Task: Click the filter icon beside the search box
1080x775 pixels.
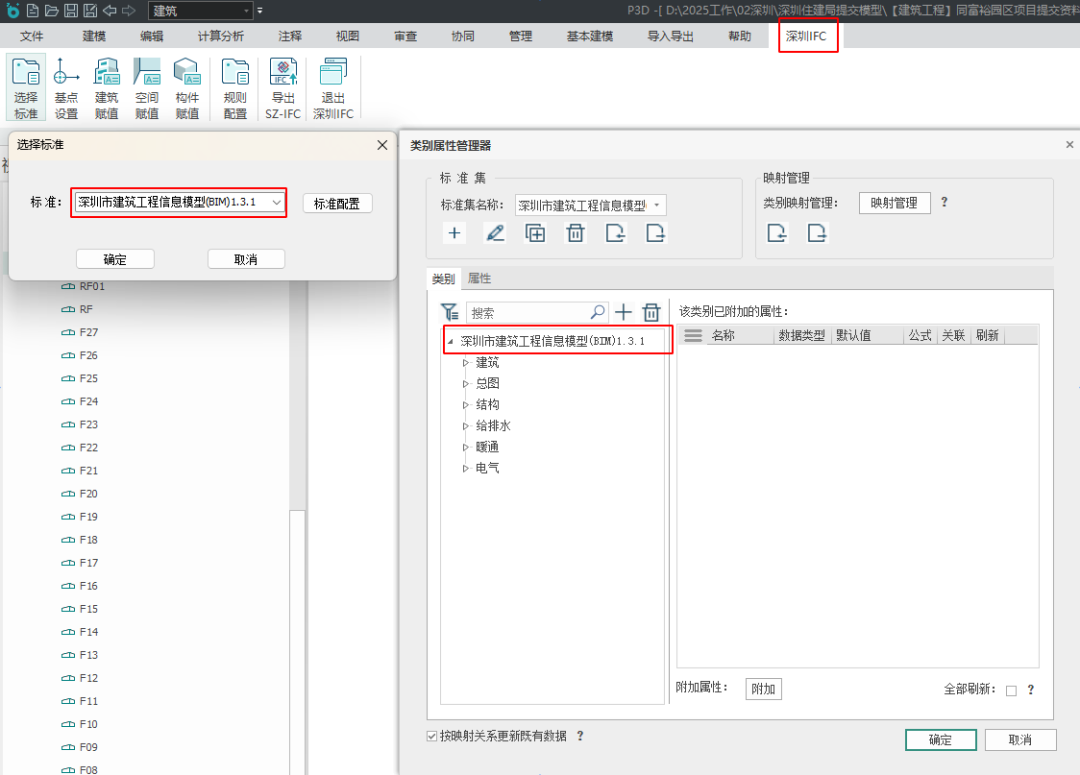Action: point(450,312)
